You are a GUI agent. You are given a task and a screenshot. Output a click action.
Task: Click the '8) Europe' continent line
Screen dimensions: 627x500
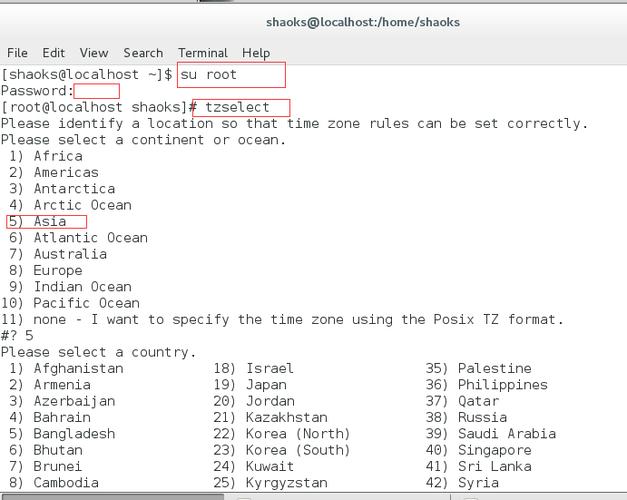[46, 271]
